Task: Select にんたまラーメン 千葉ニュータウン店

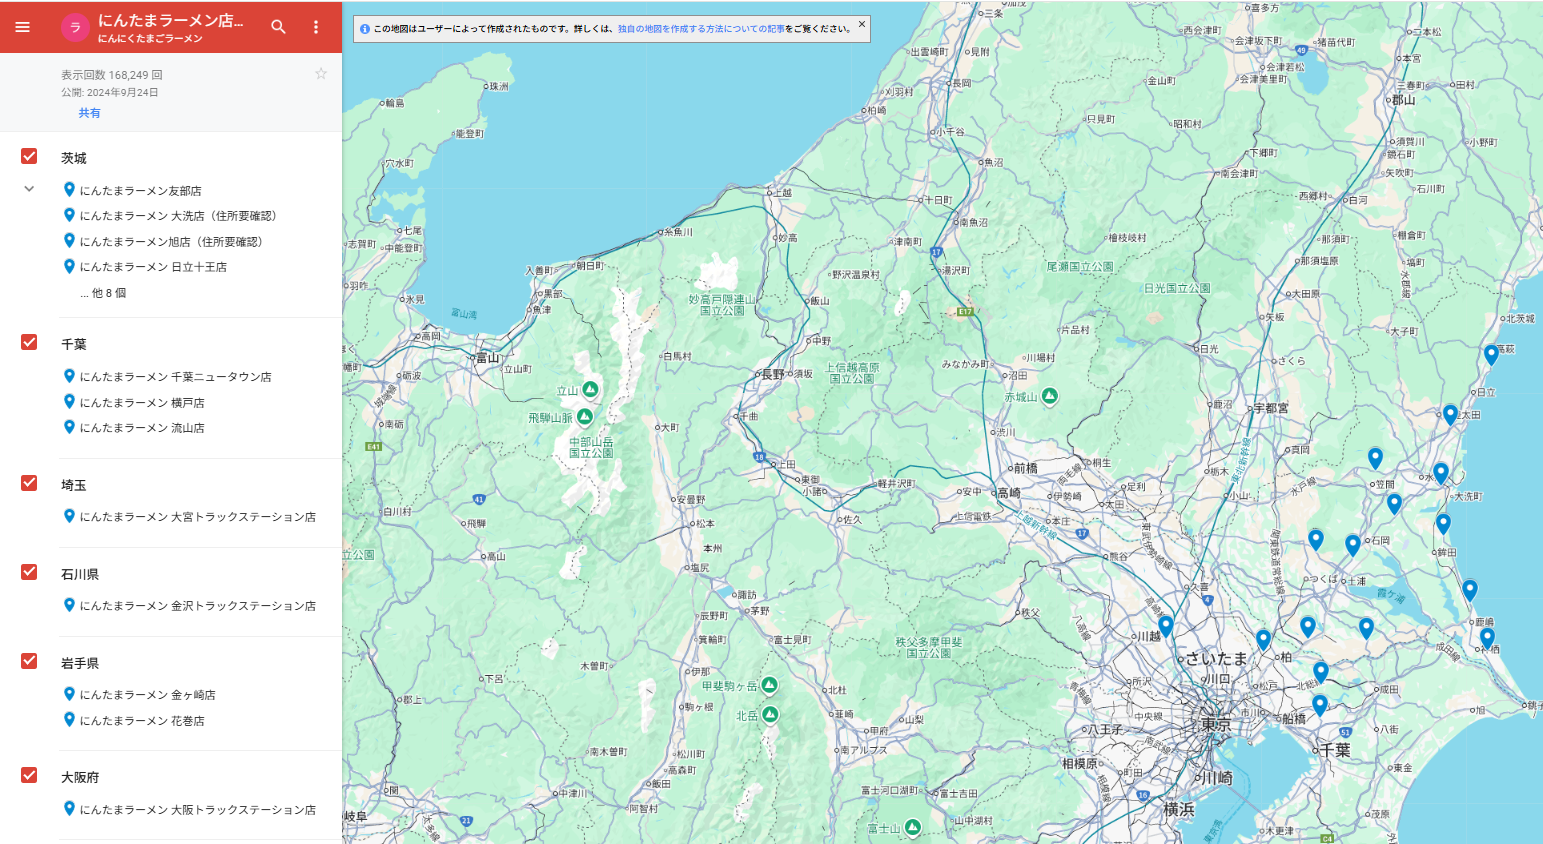Action: tap(176, 377)
